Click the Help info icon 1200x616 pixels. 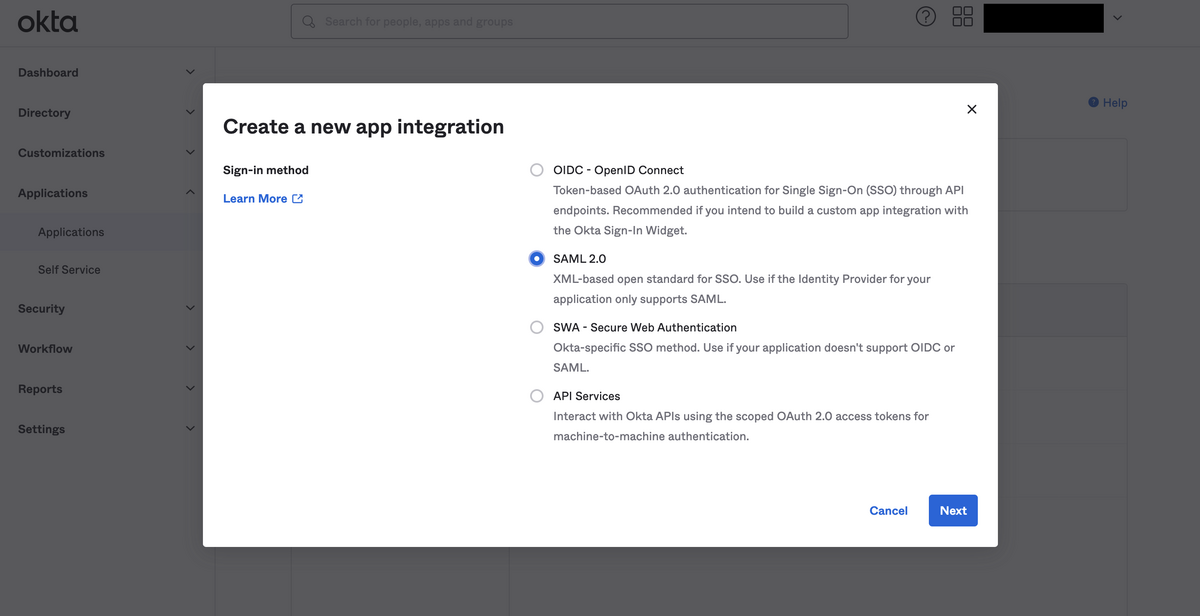(x=1093, y=102)
